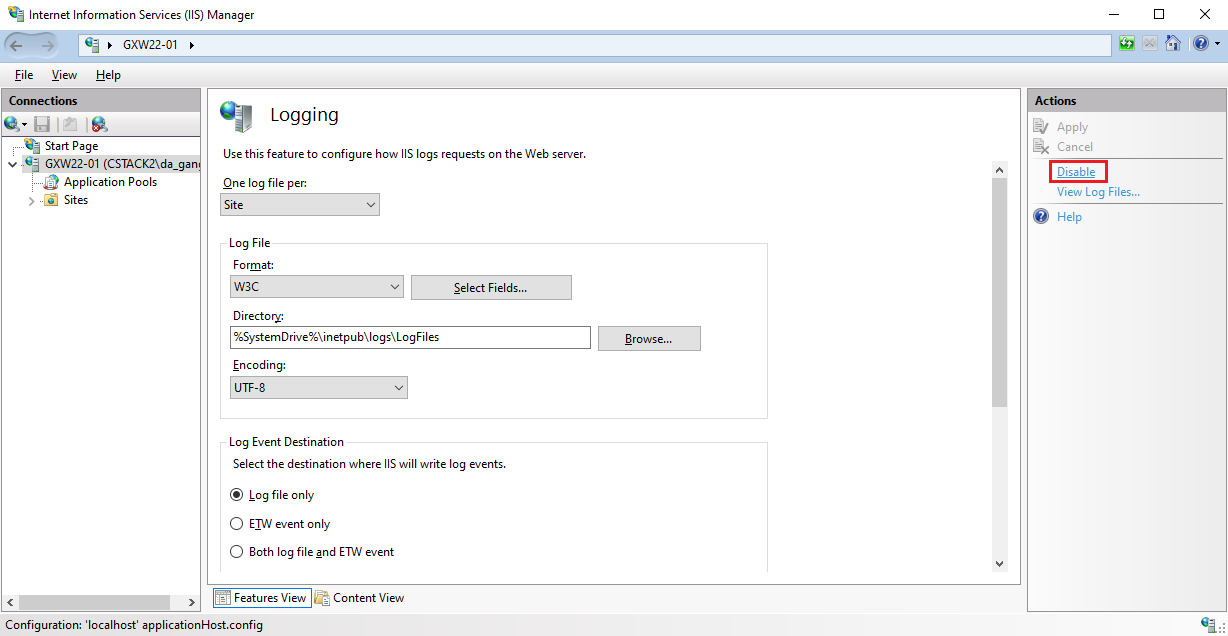Click the Sites folder icon
This screenshot has width=1228, height=636.
[x=52, y=200]
